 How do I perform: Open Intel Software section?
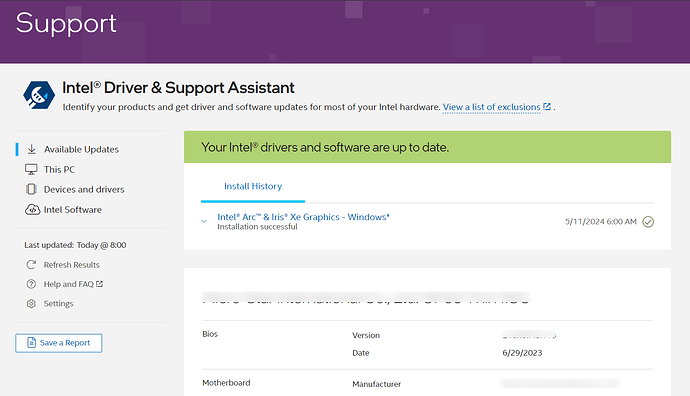point(73,209)
